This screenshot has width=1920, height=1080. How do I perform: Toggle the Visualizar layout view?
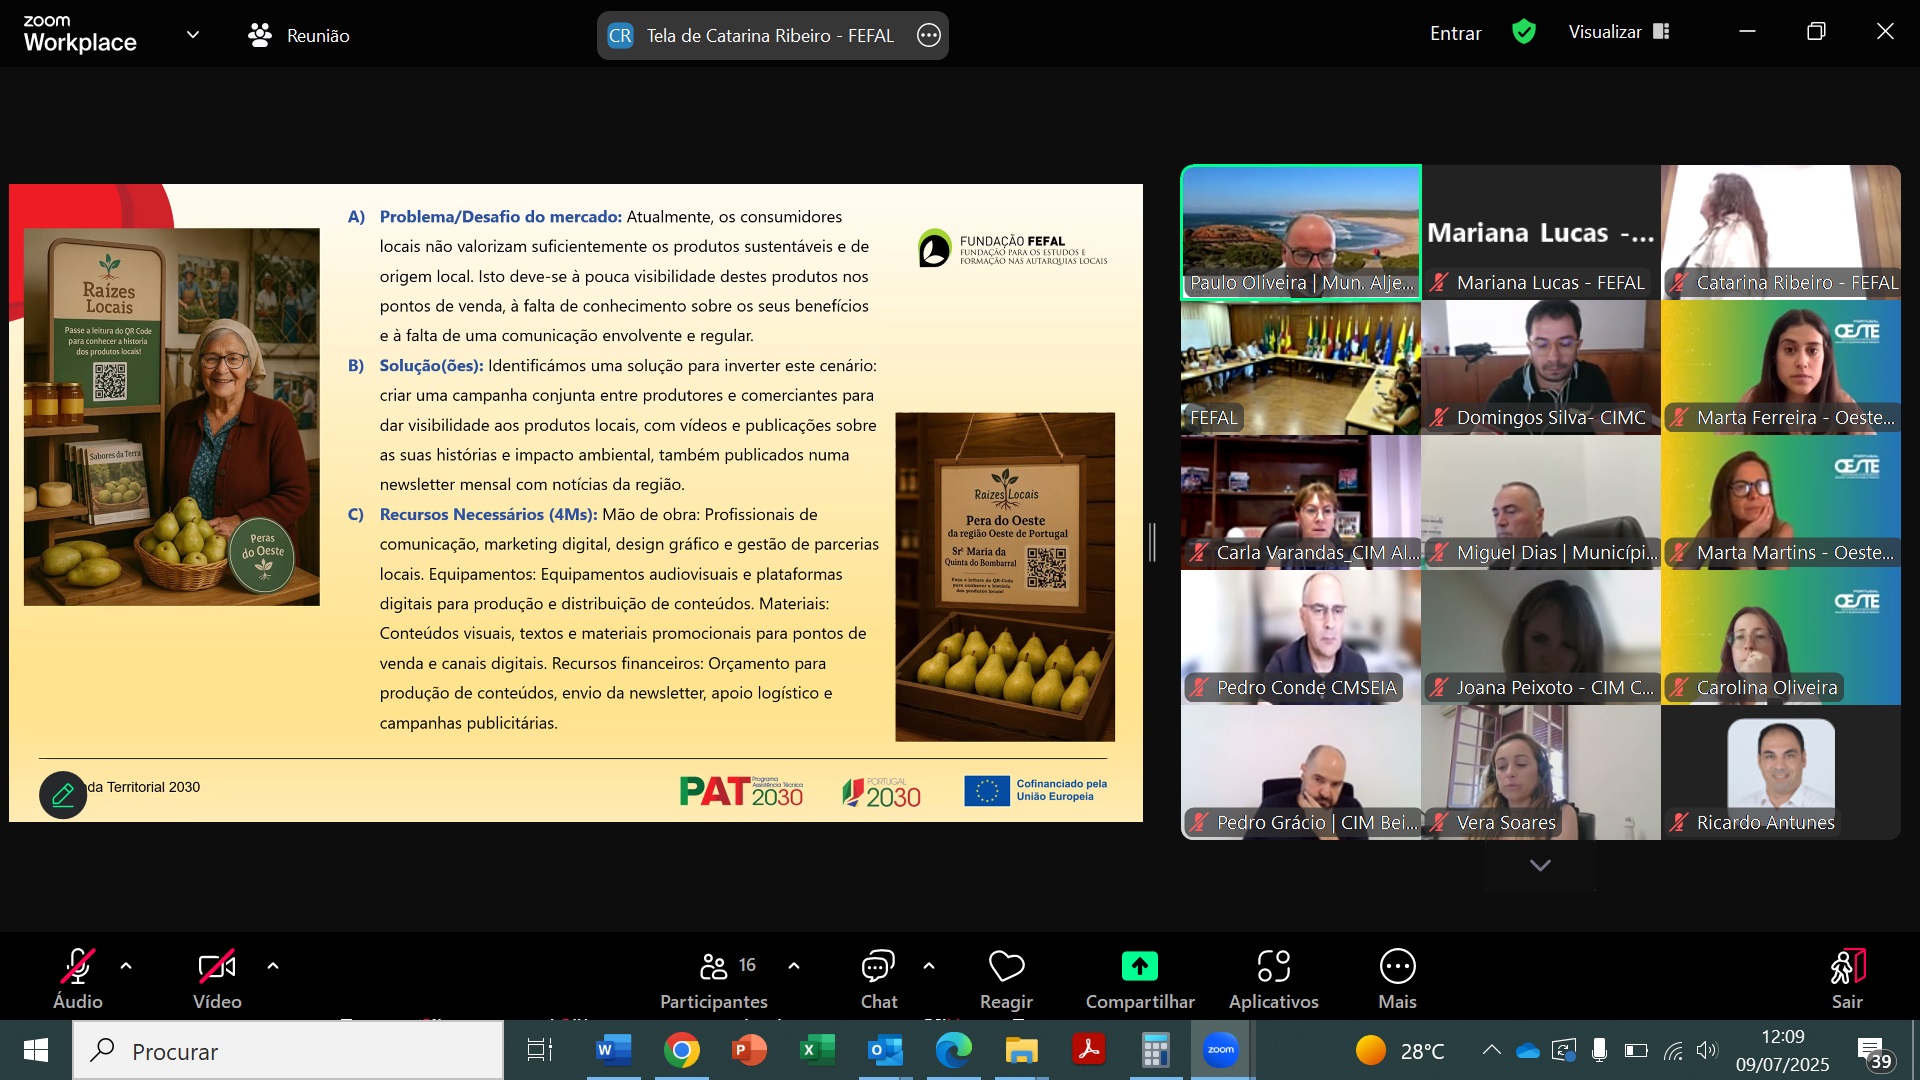pos(1619,32)
